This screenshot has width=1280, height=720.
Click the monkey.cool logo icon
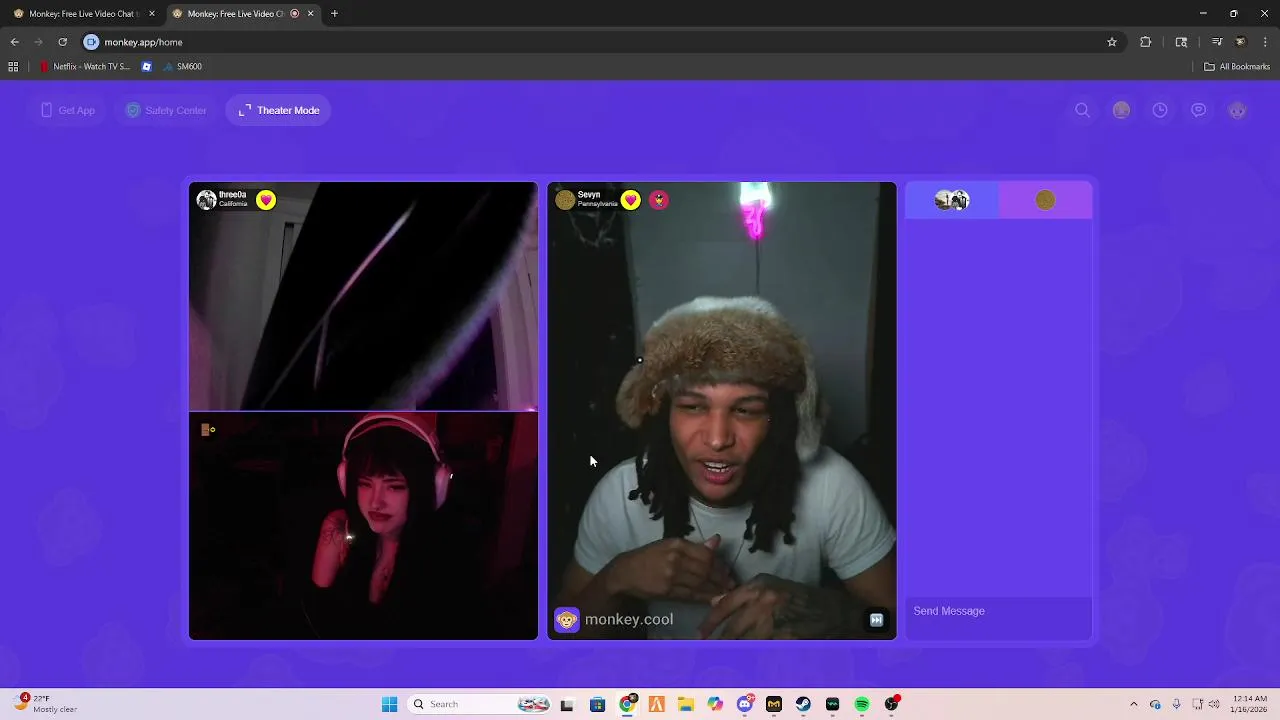[x=566, y=620]
